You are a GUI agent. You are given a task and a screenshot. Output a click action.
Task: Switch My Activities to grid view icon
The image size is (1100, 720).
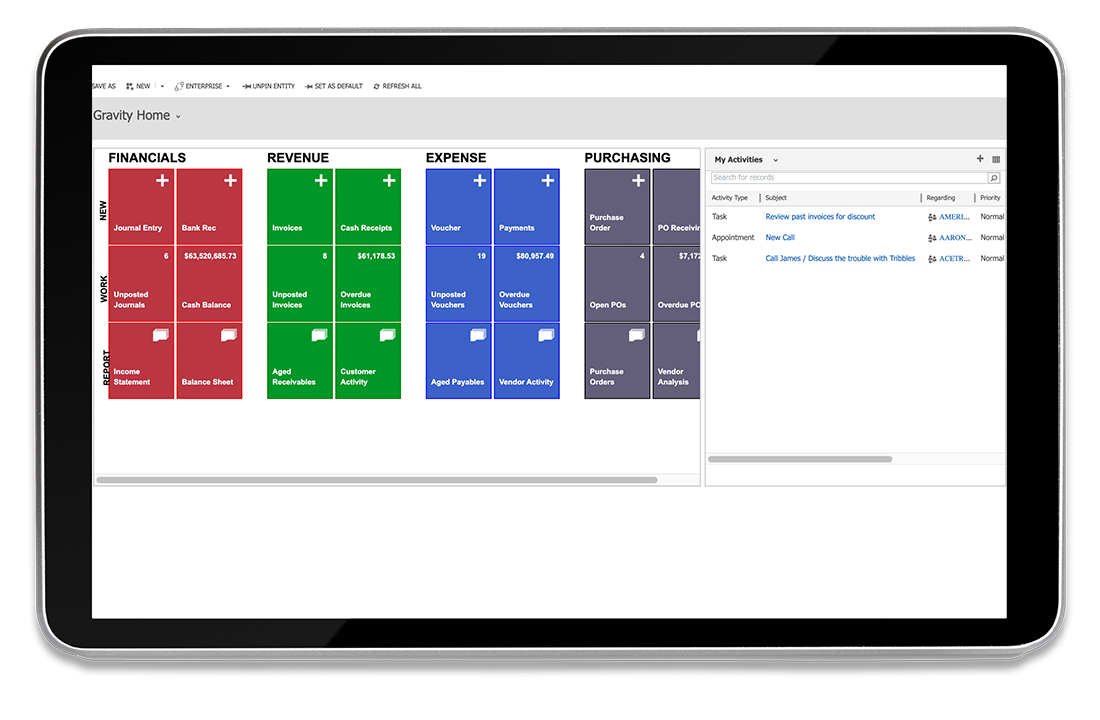[996, 159]
